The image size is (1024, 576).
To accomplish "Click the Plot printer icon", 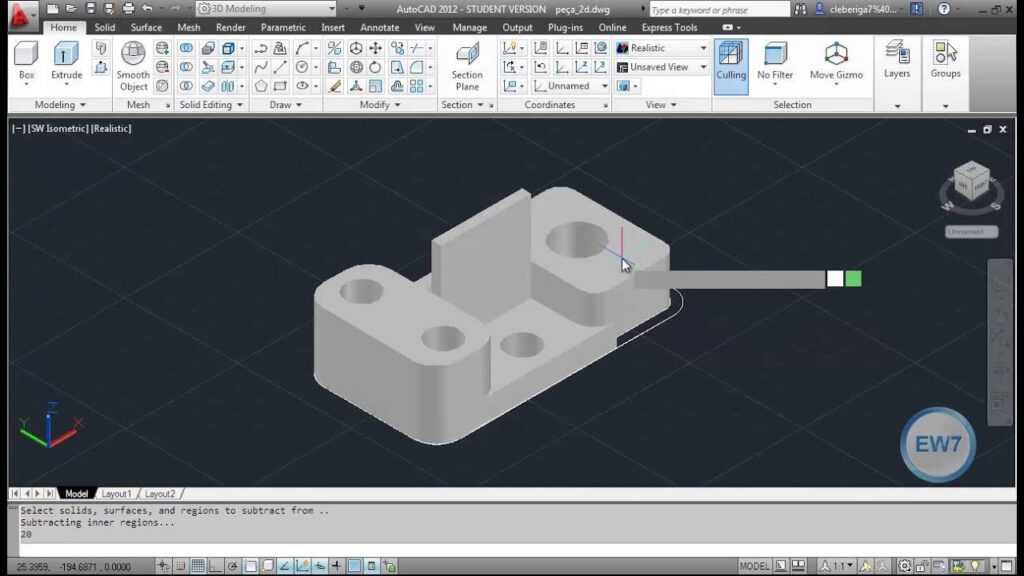I will (129, 8).
